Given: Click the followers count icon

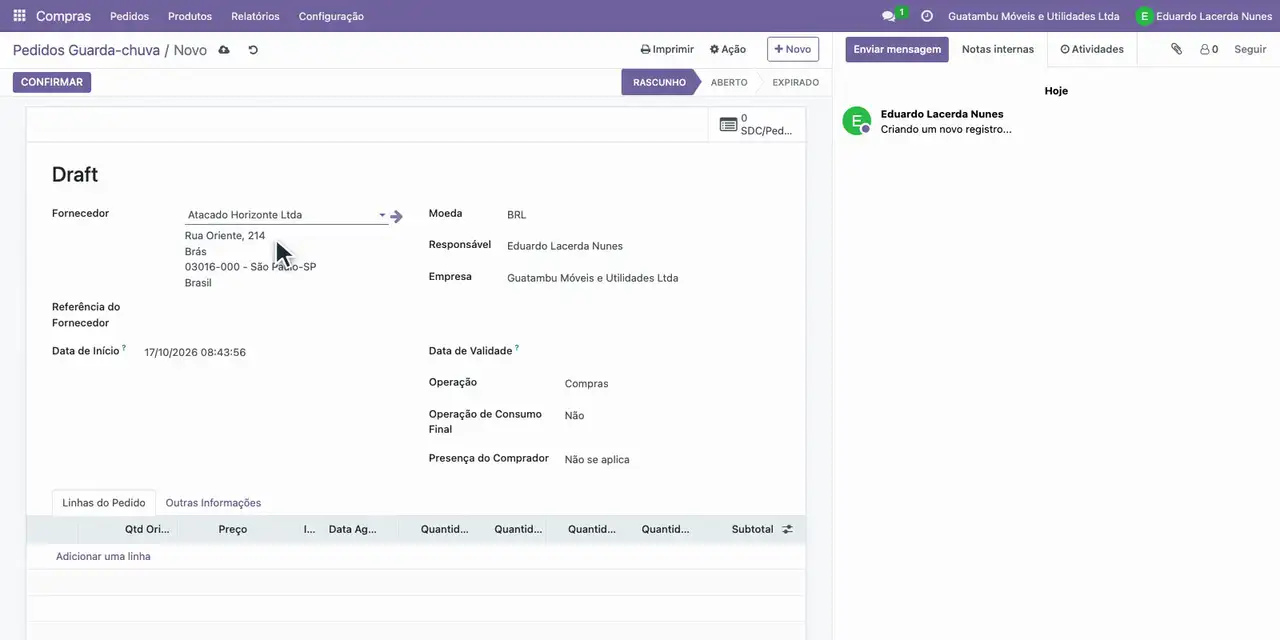Looking at the screenshot, I should click(x=1209, y=49).
